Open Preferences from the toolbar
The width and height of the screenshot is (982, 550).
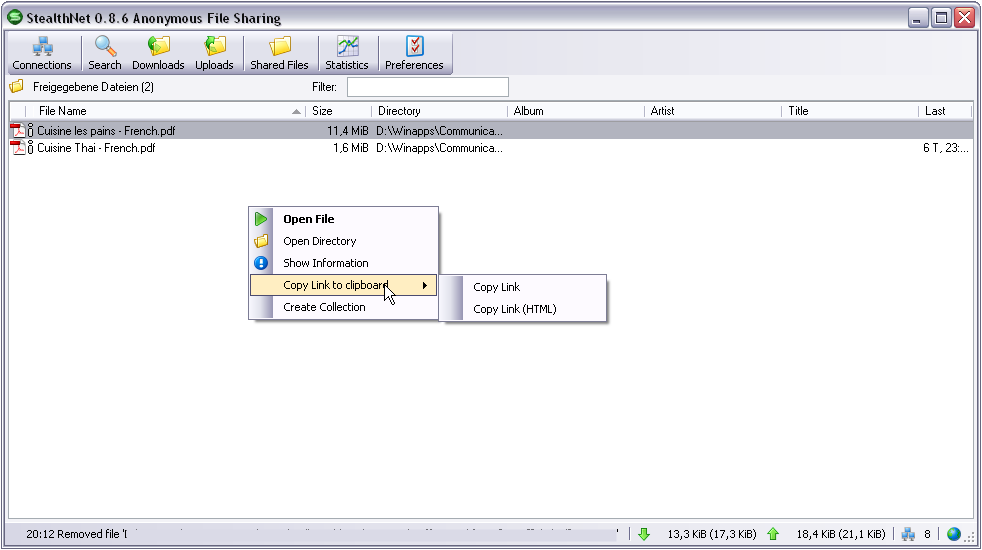click(x=414, y=54)
